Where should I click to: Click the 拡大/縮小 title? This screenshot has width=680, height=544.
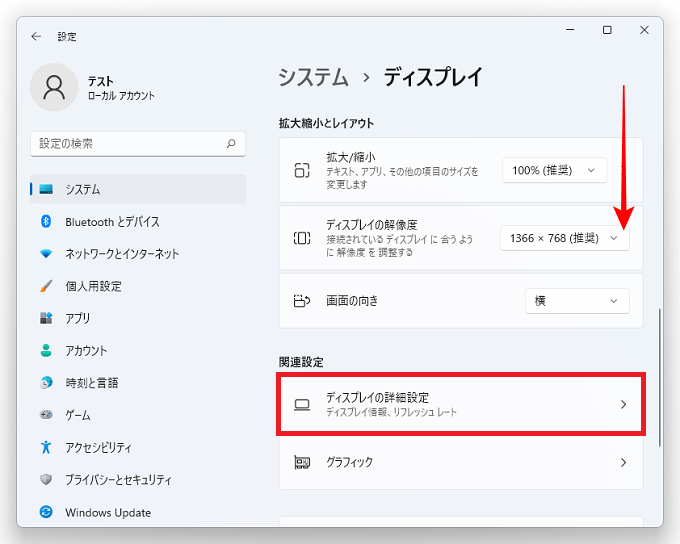[351, 157]
